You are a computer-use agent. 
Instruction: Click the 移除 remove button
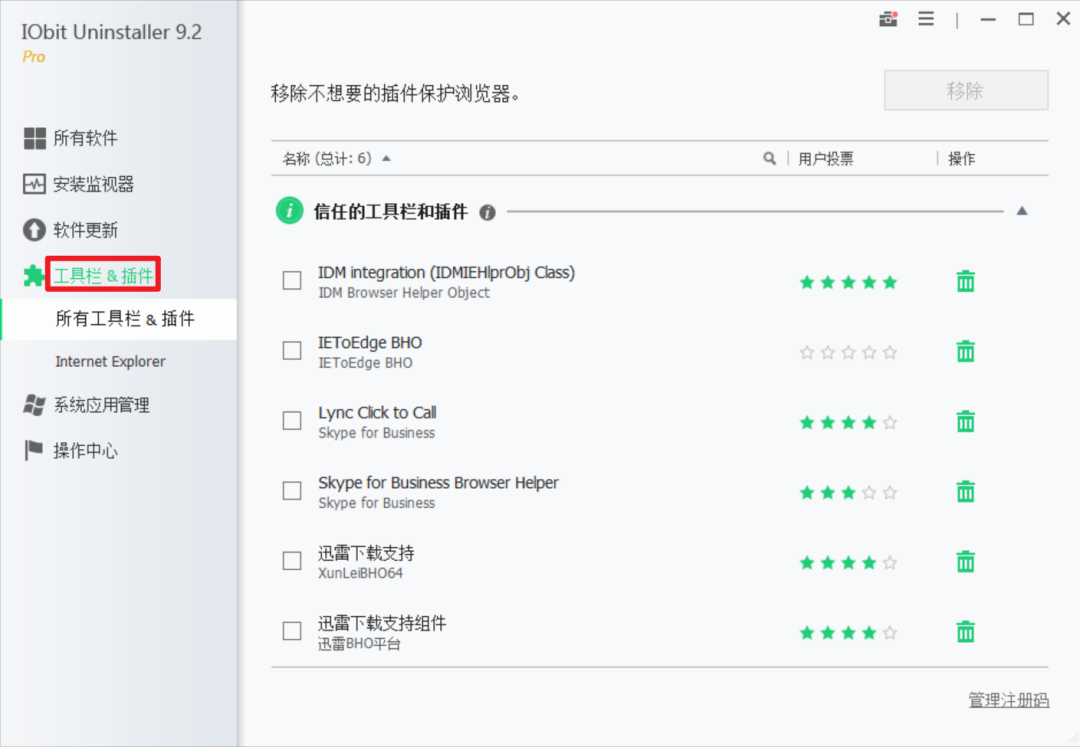[966, 90]
